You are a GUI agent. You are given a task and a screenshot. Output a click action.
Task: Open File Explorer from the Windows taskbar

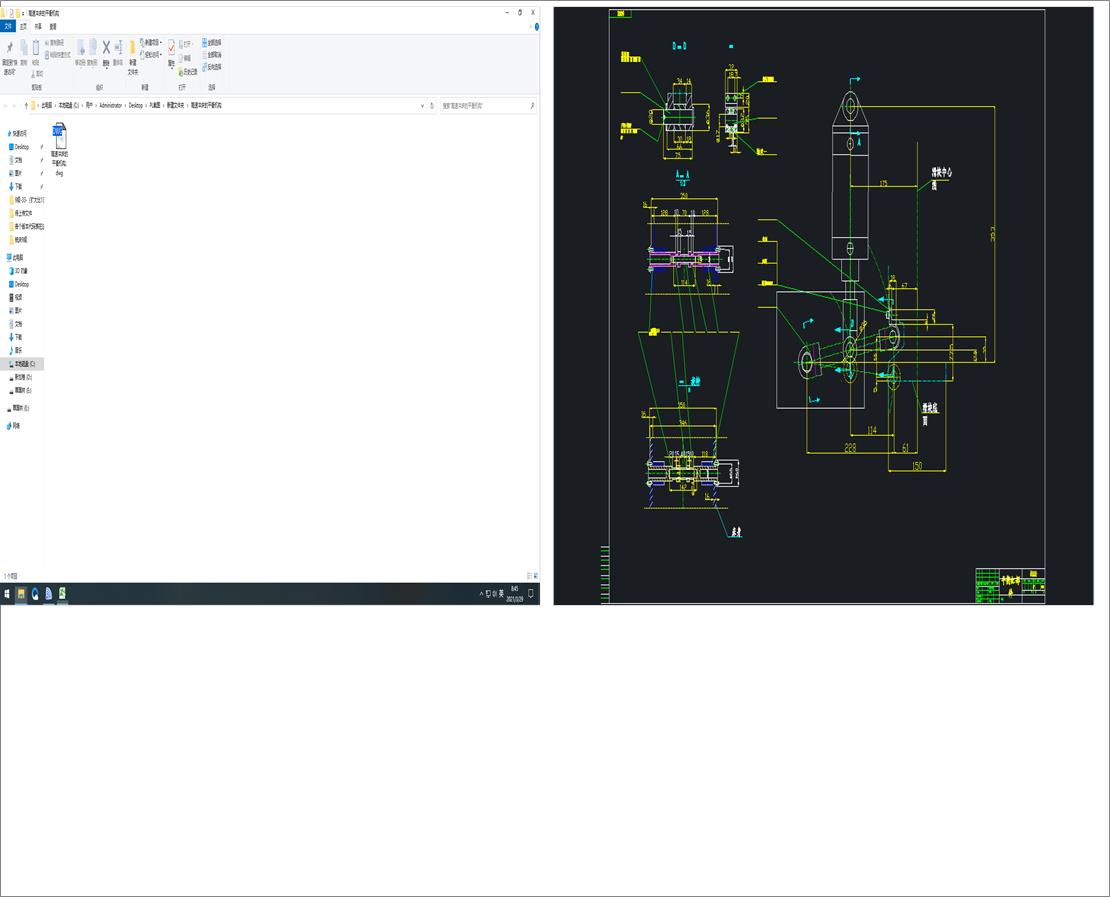(x=21, y=593)
